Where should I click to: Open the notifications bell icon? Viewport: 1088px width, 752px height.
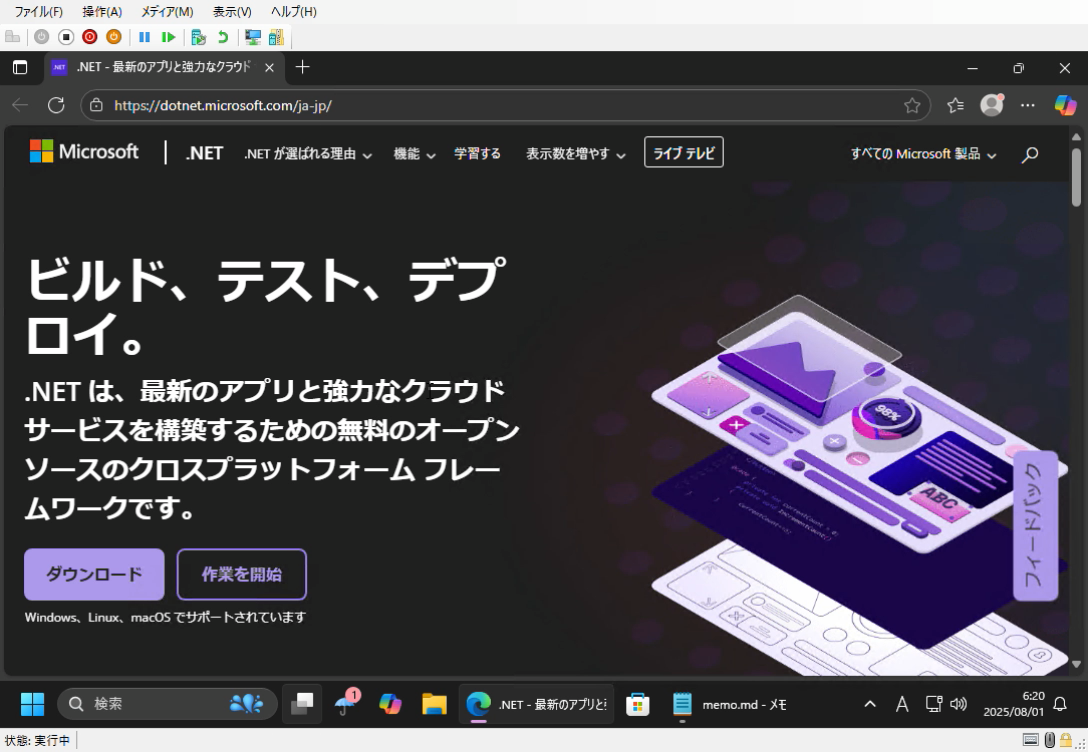coord(1060,704)
